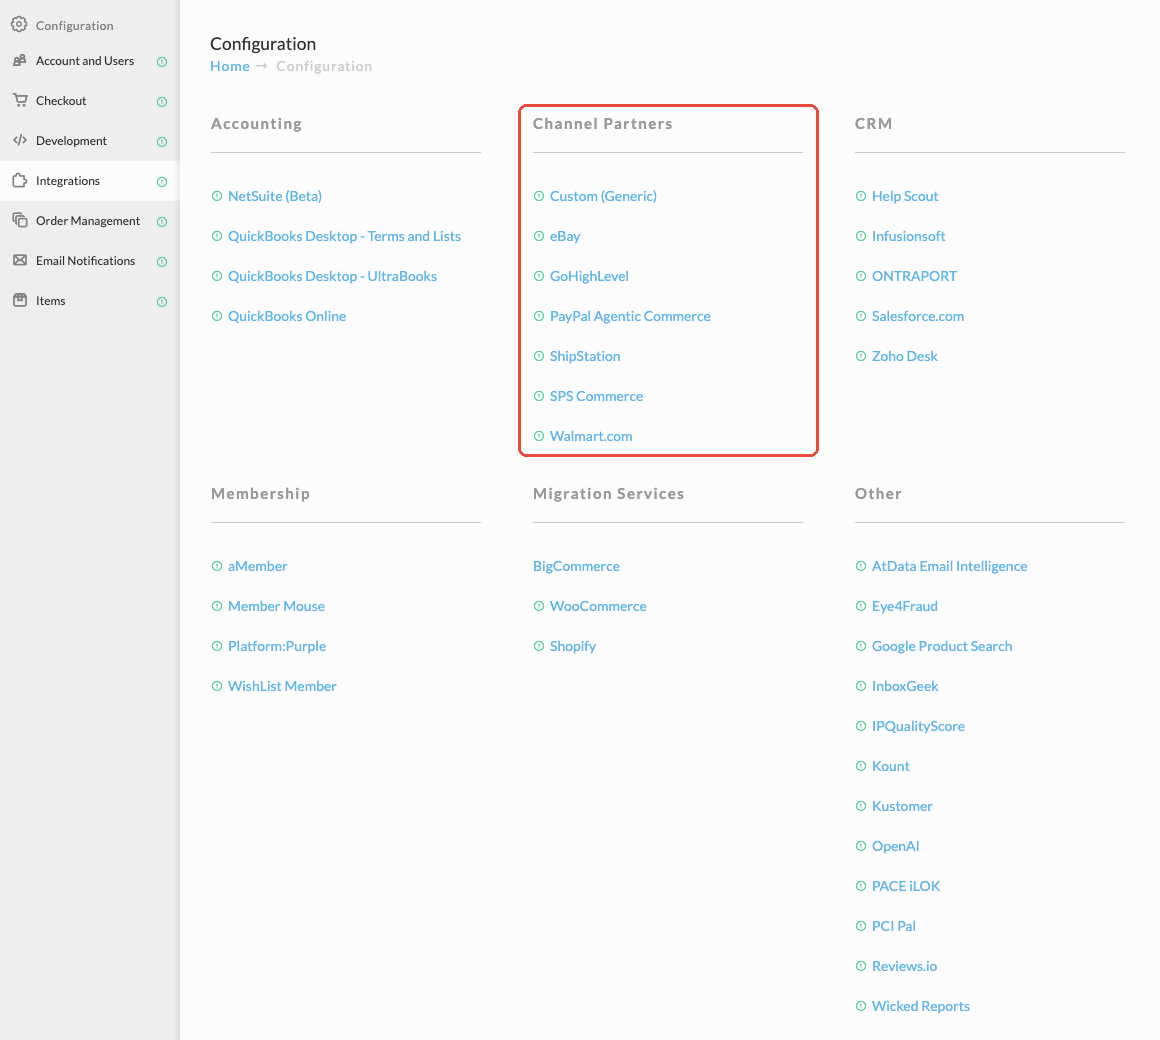Open WishList Member integration
This screenshot has height=1040, width=1160.
pyautogui.click(x=282, y=686)
